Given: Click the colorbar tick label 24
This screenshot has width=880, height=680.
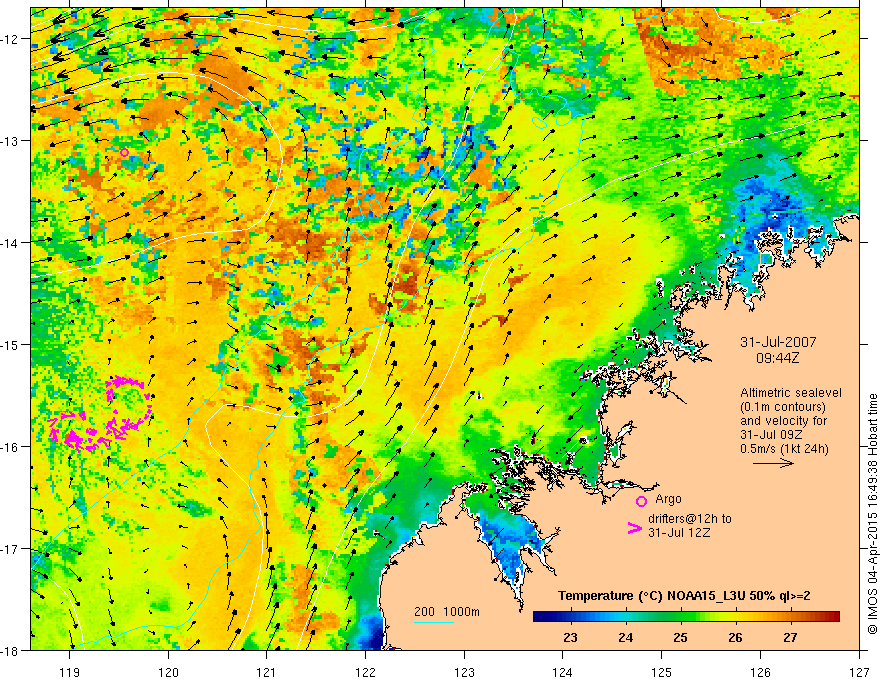Looking at the screenshot, I should (x=625, y=638).
